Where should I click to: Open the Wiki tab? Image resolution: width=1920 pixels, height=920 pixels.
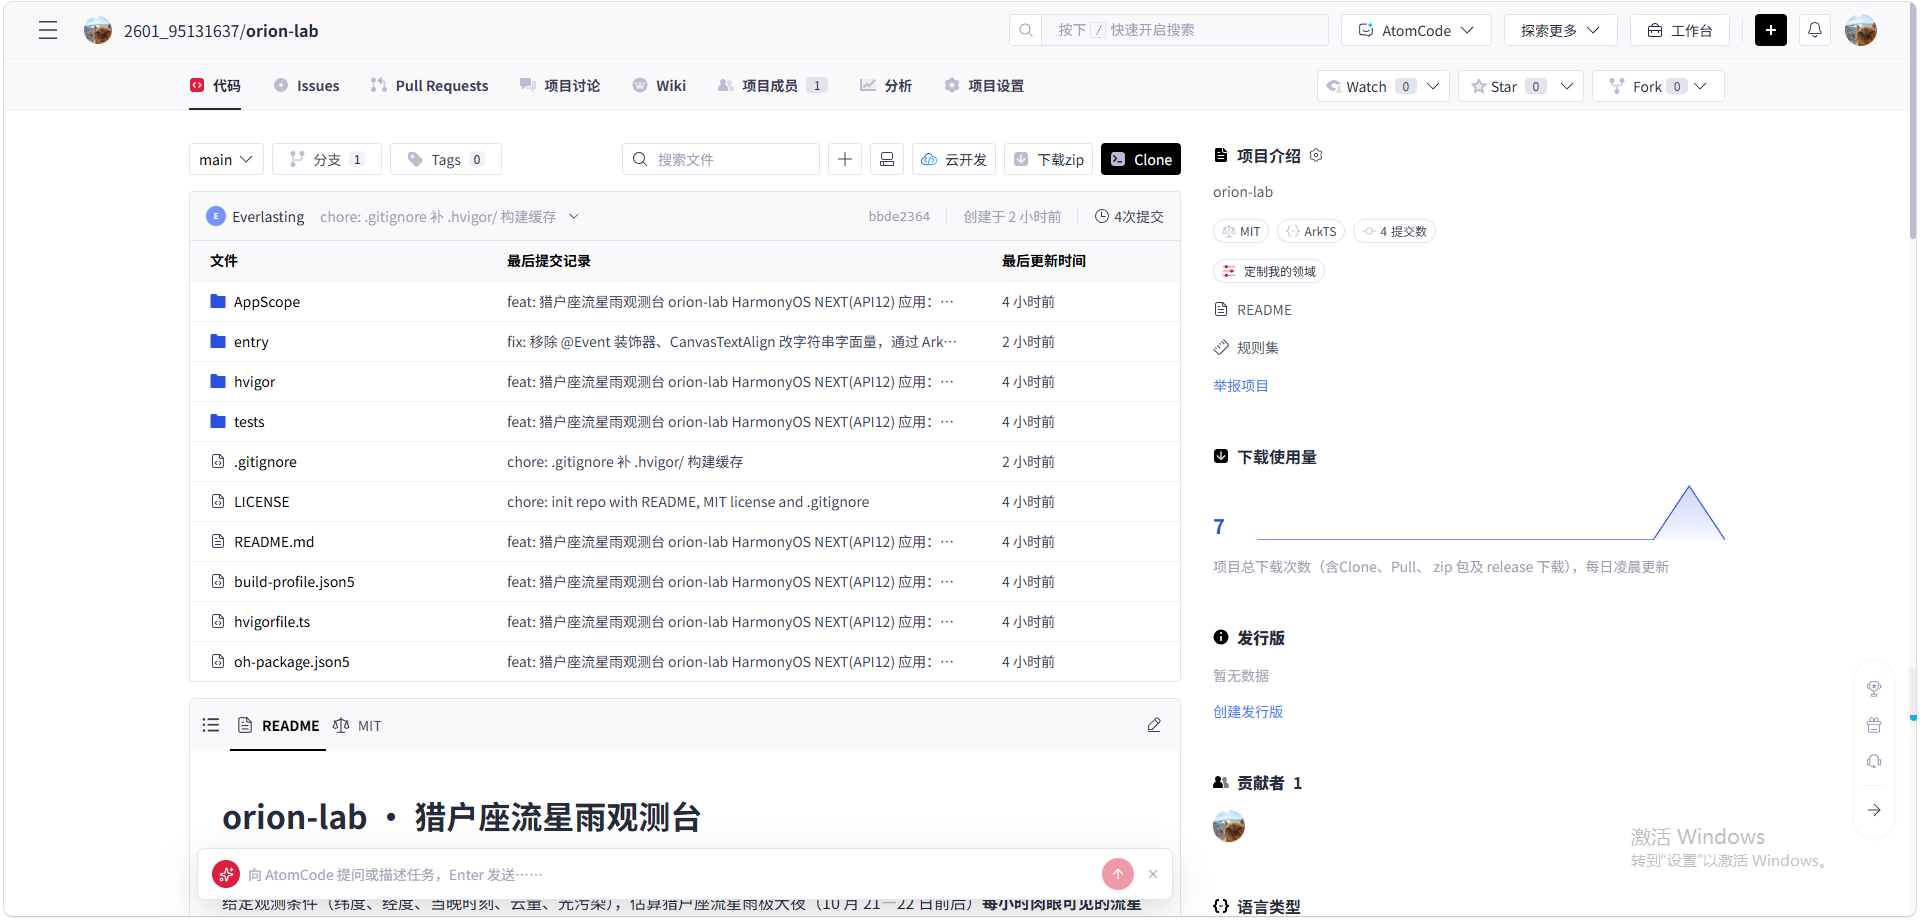pos(659,86)
